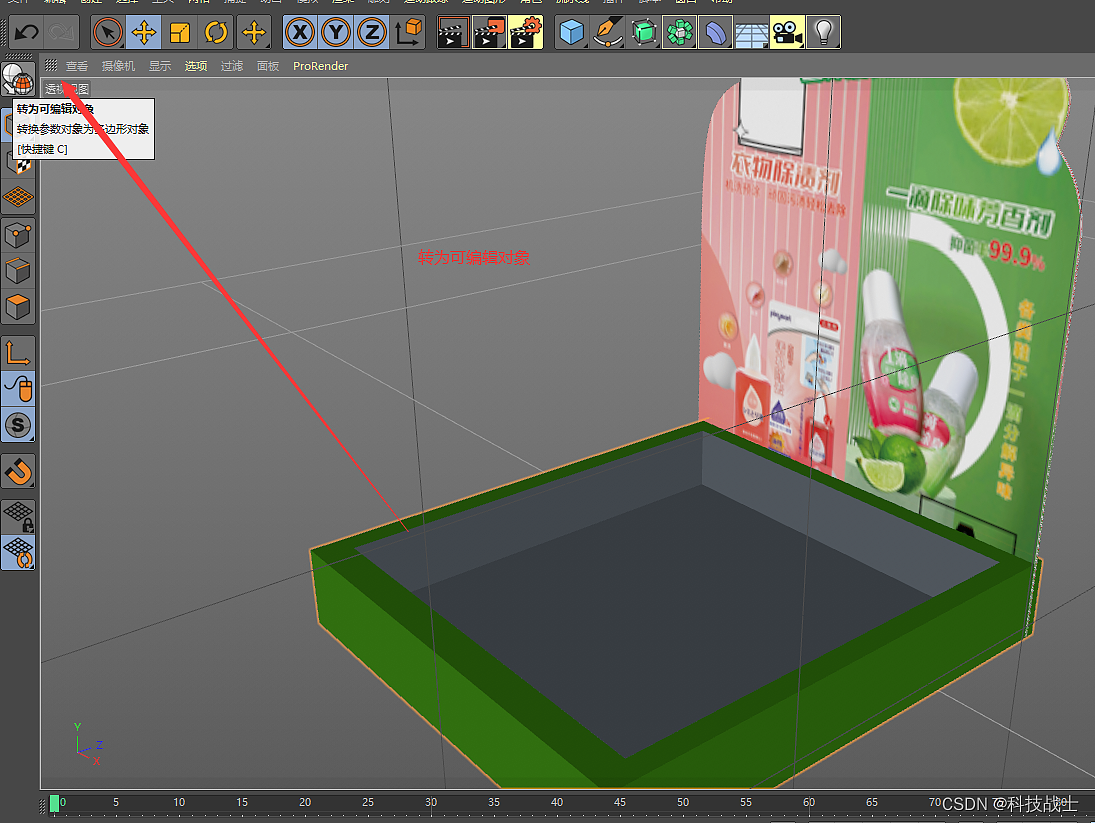Open the floor environment objects flyout
The height and width of the screenshot is (823, 1095).
[751, 32]
